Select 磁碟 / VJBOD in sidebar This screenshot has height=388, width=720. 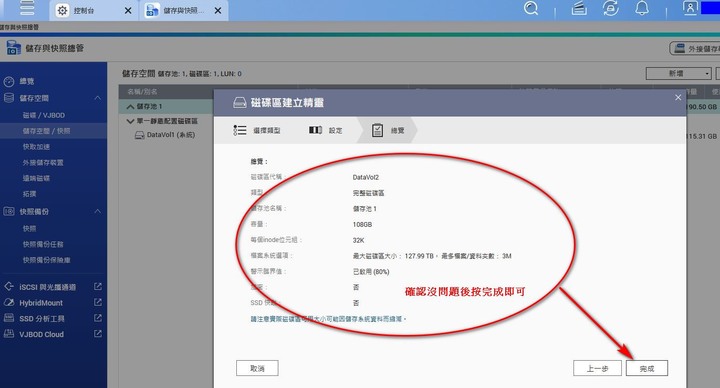coord(44,115)
